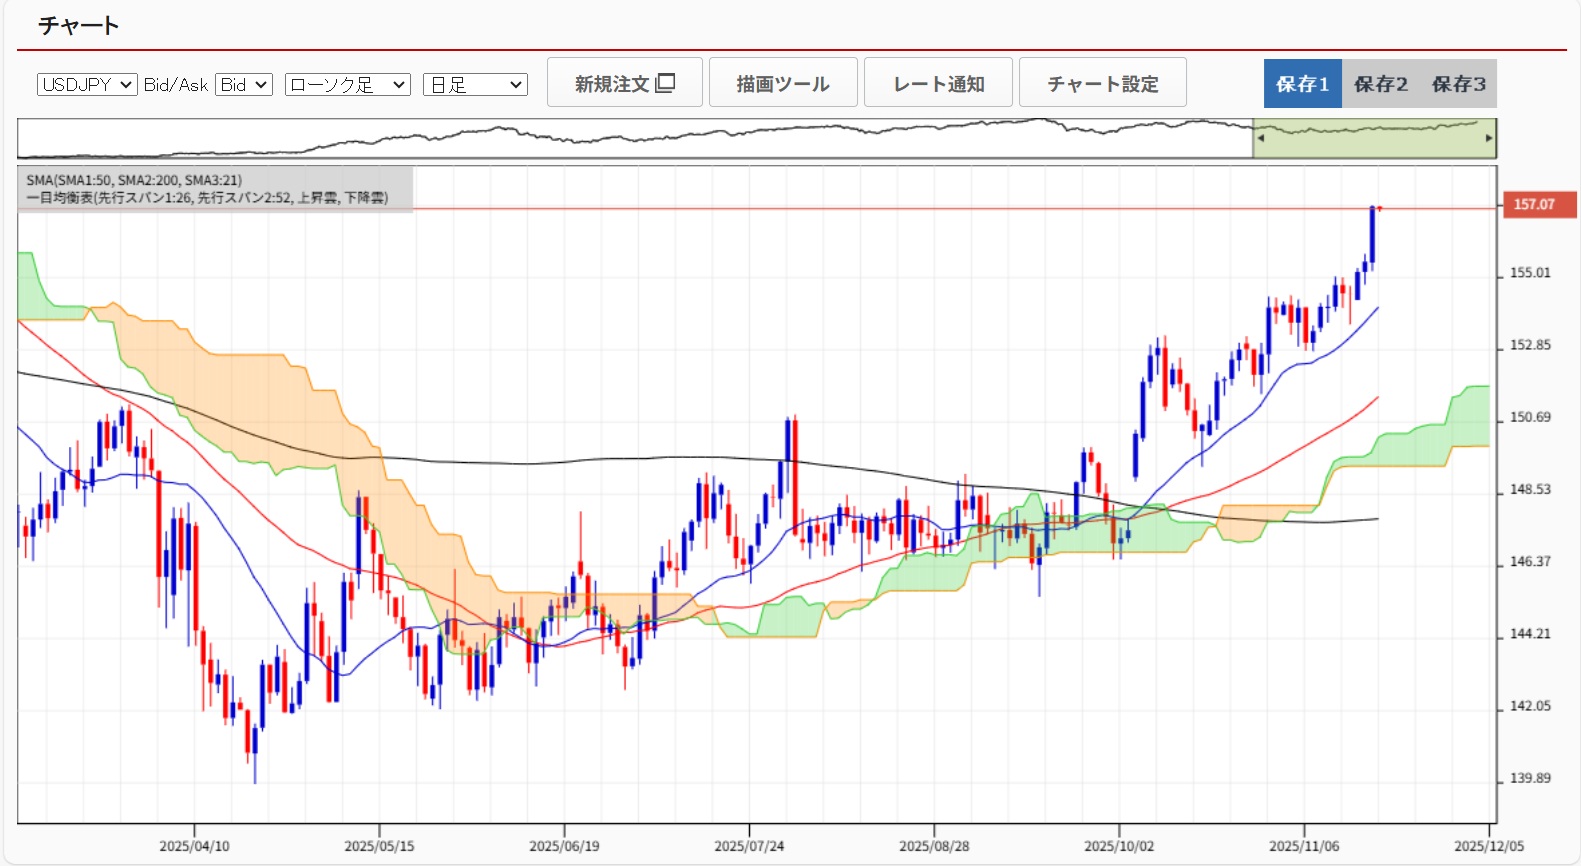Click left arrow handle on chart navigator
Viewport: 1581px width, 866px height.
click(1260, 138)
